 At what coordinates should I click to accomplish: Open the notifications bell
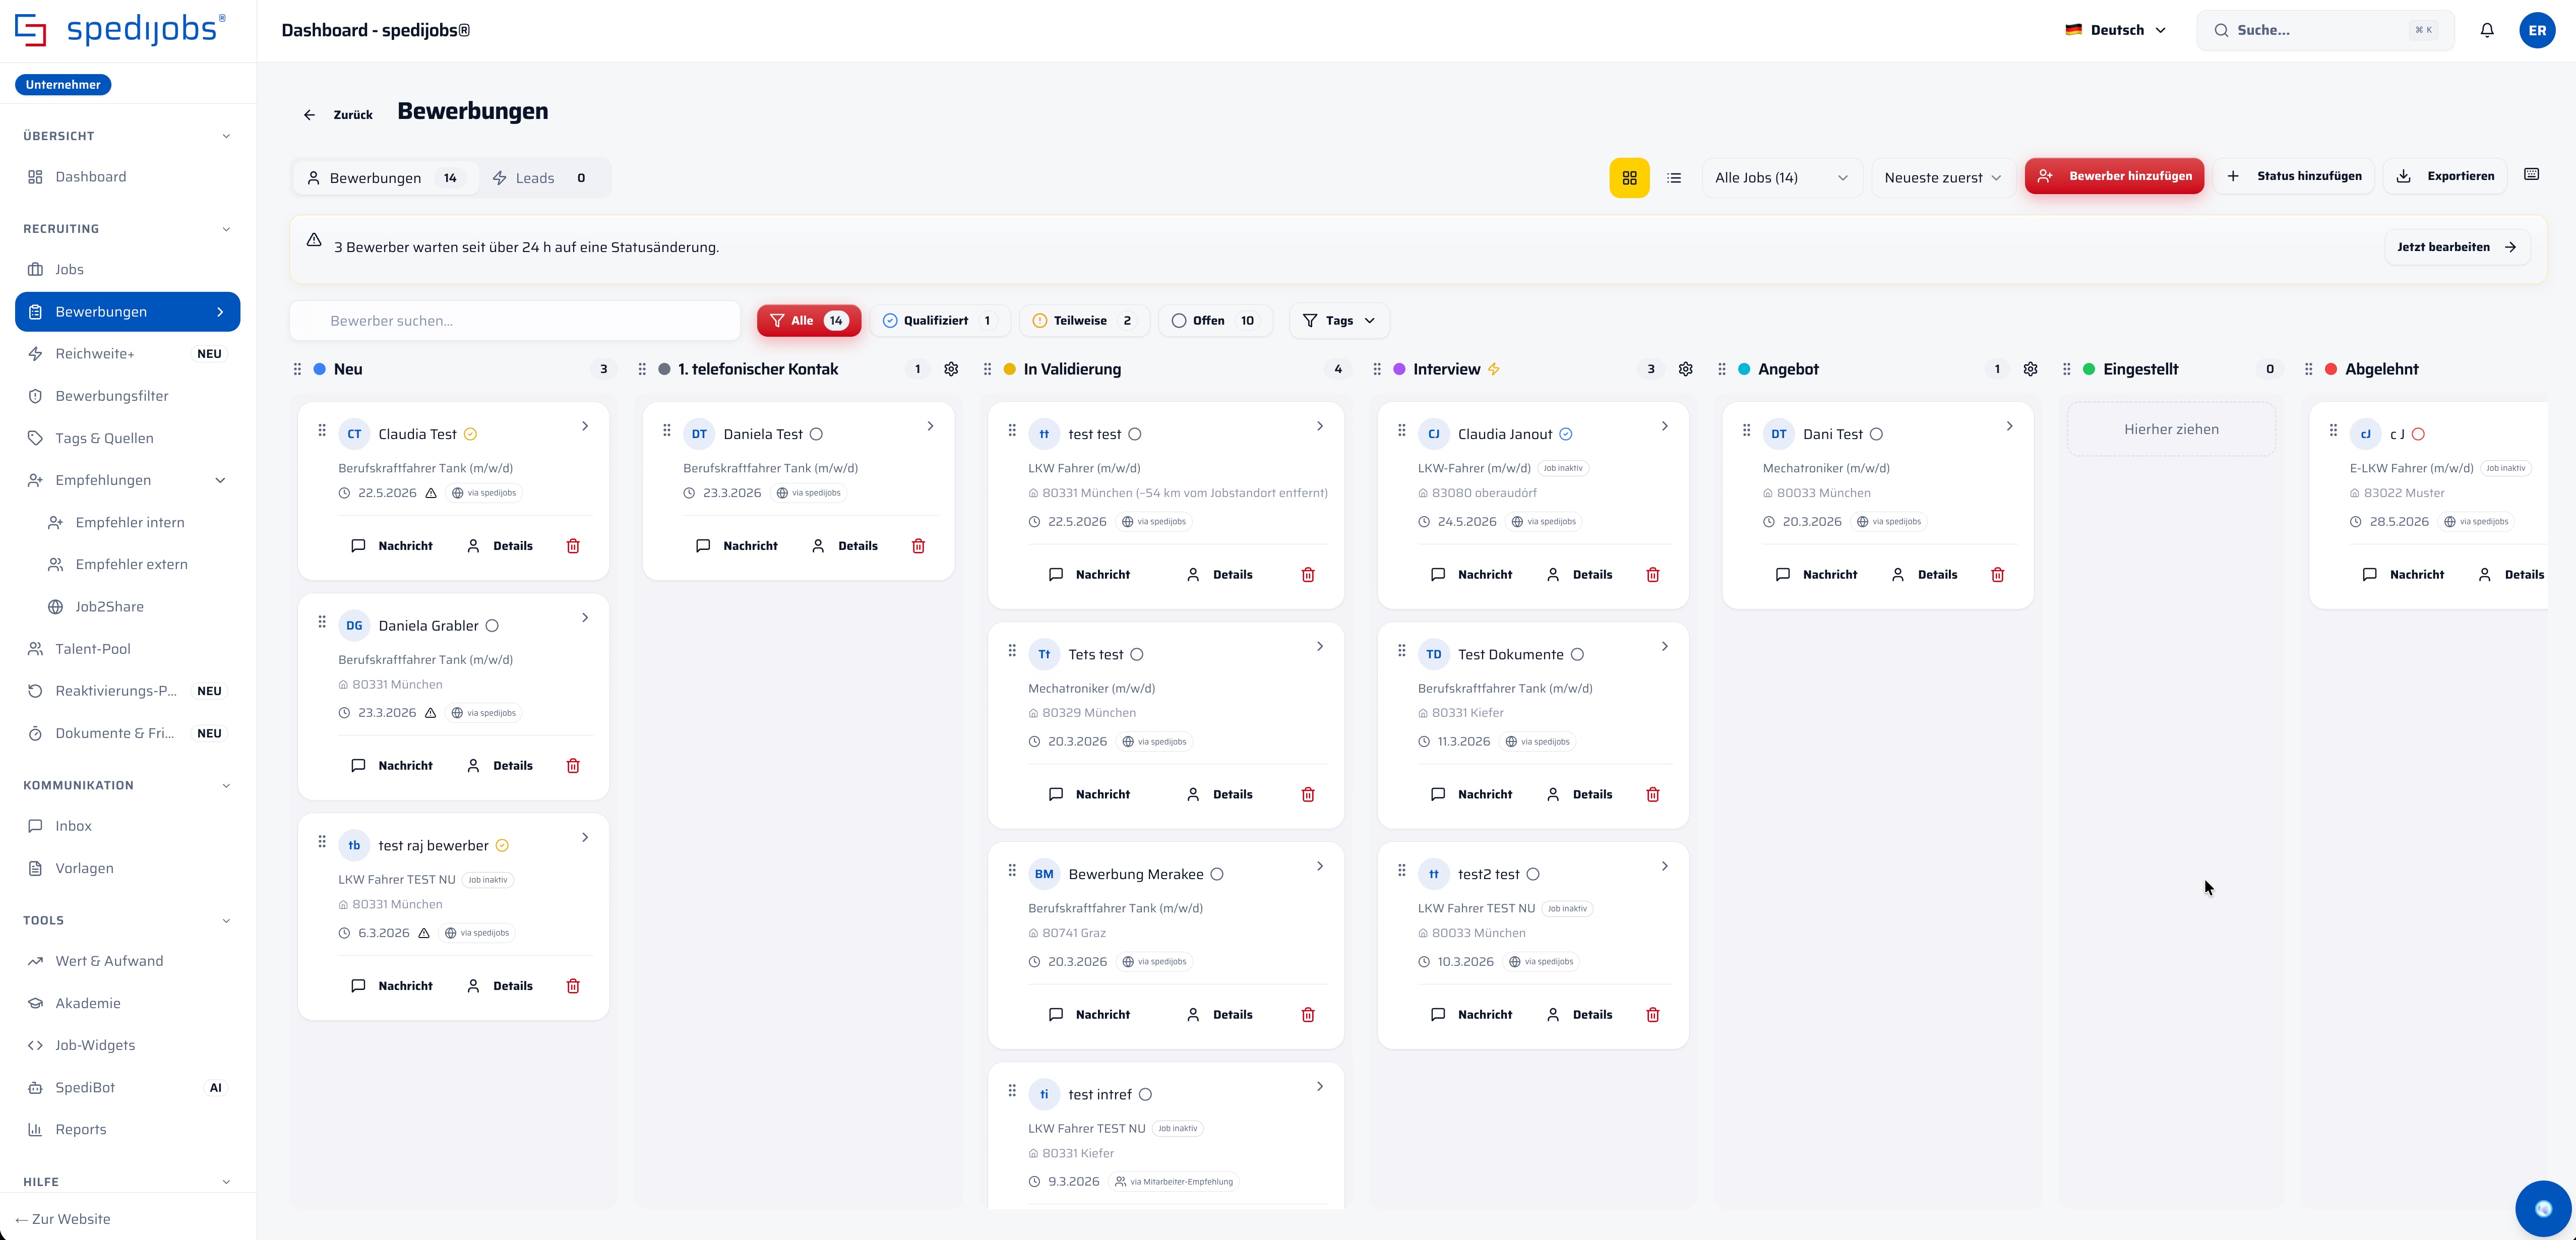pos(2487,30)
